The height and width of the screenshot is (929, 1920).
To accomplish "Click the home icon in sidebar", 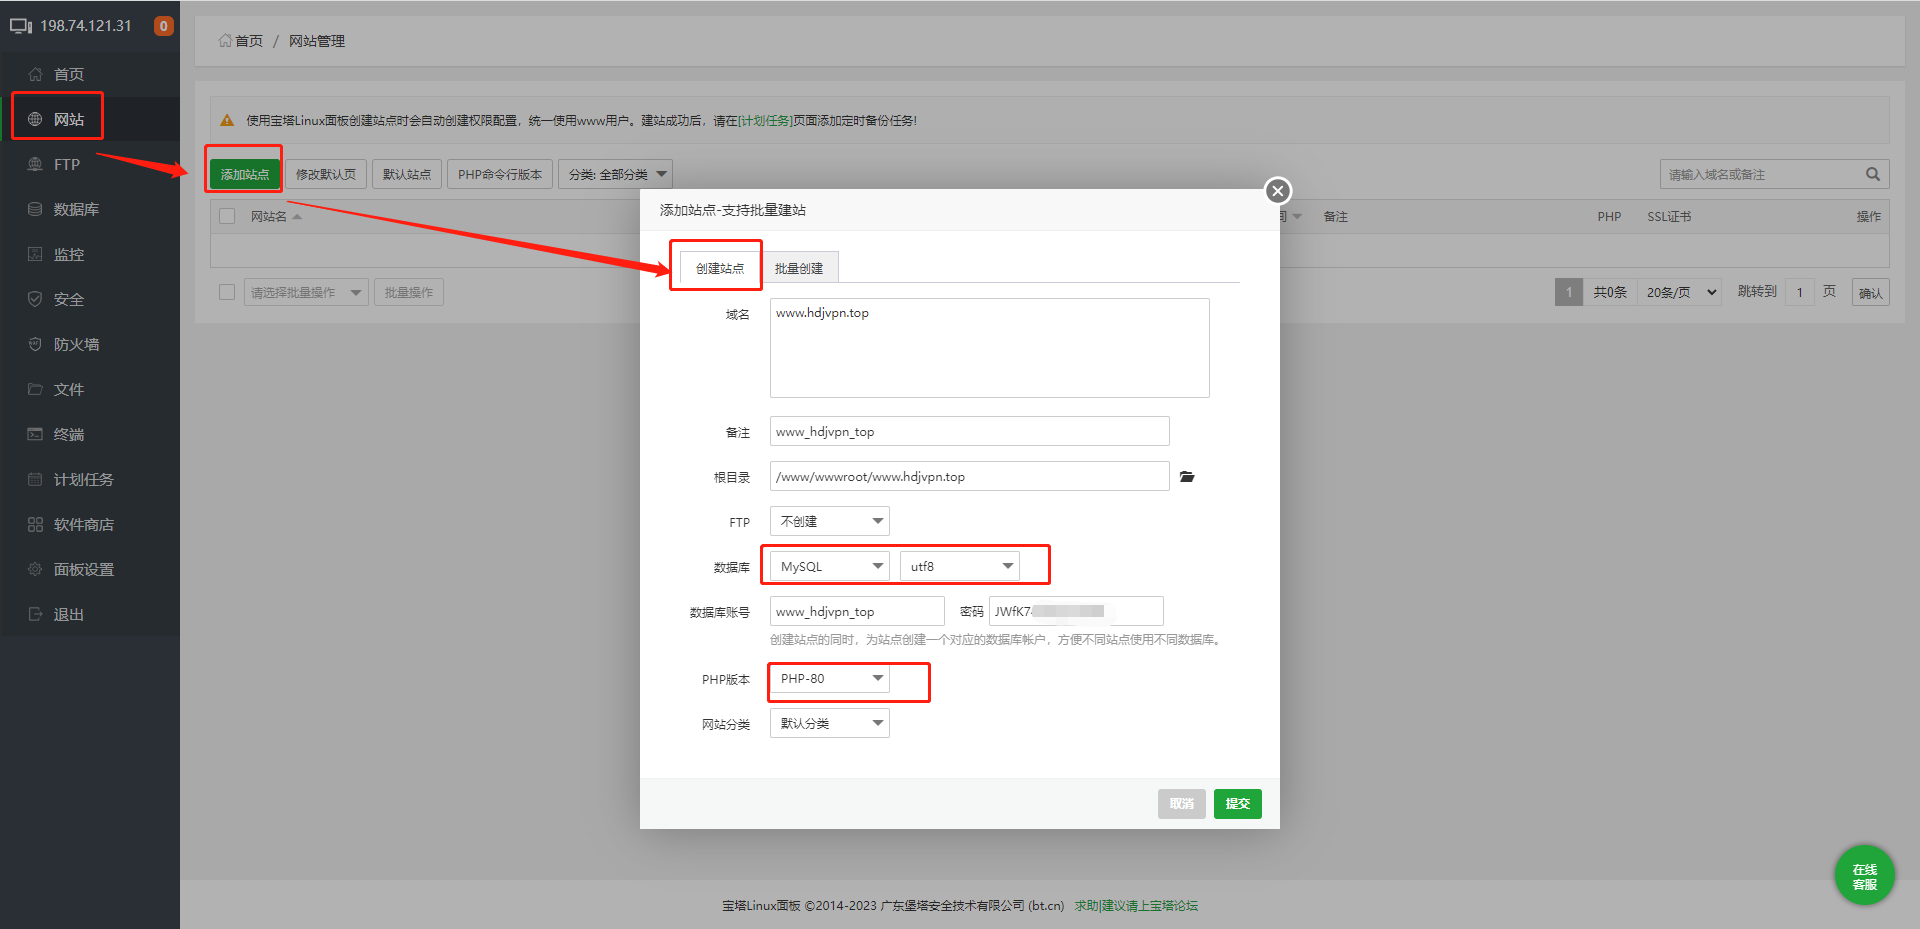I will (x=35, y=74).
